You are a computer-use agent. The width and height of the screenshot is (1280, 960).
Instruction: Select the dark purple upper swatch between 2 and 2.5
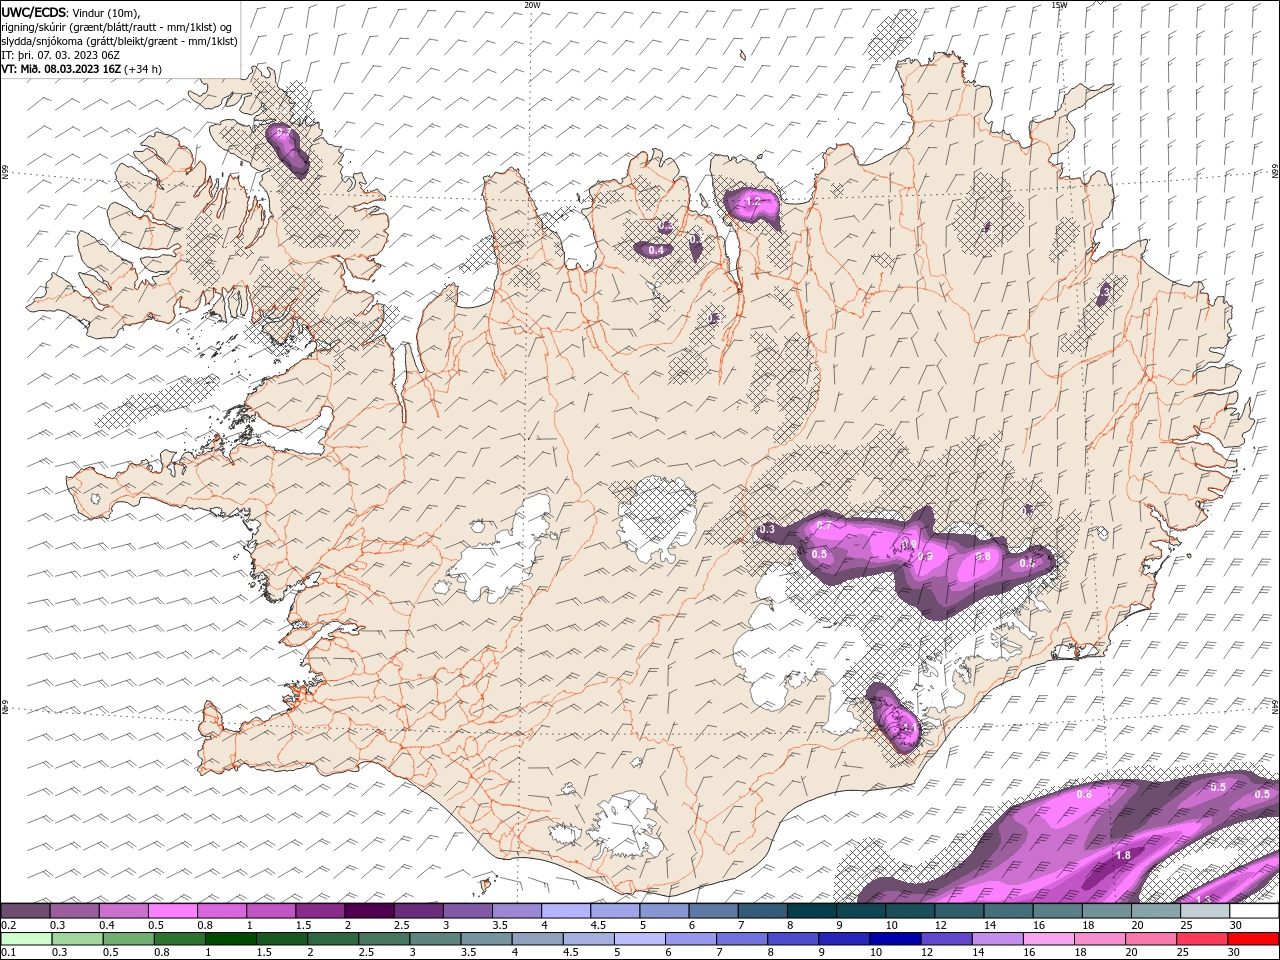coord(369,911)
